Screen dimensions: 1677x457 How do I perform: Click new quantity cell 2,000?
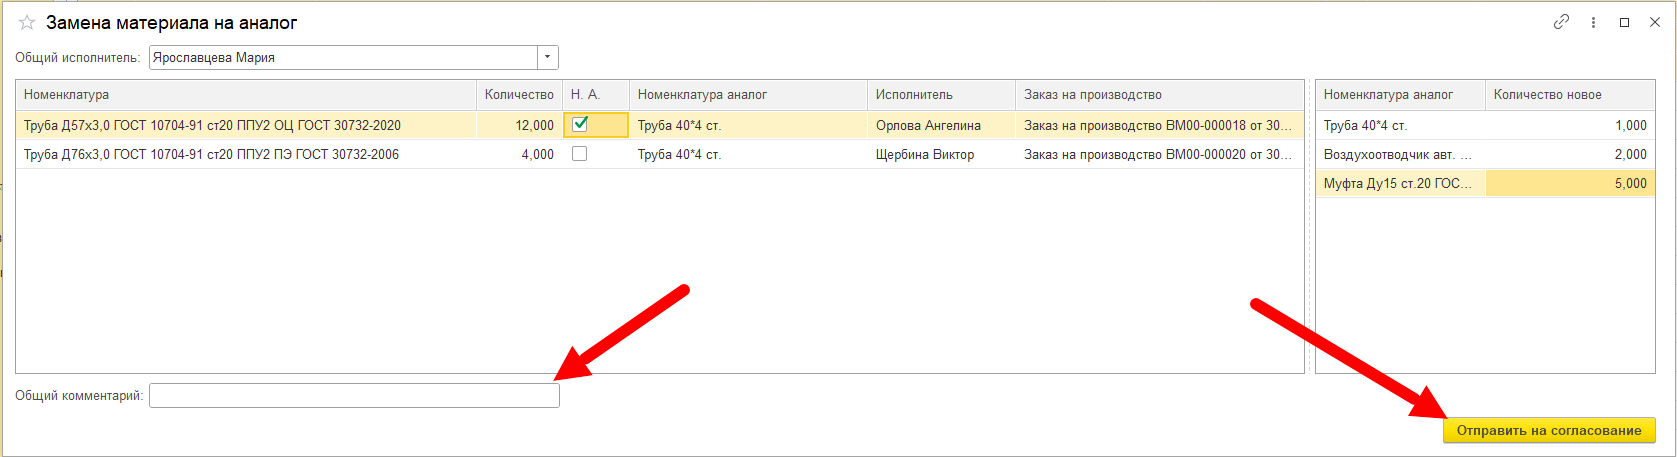[x=1570, y=154]
